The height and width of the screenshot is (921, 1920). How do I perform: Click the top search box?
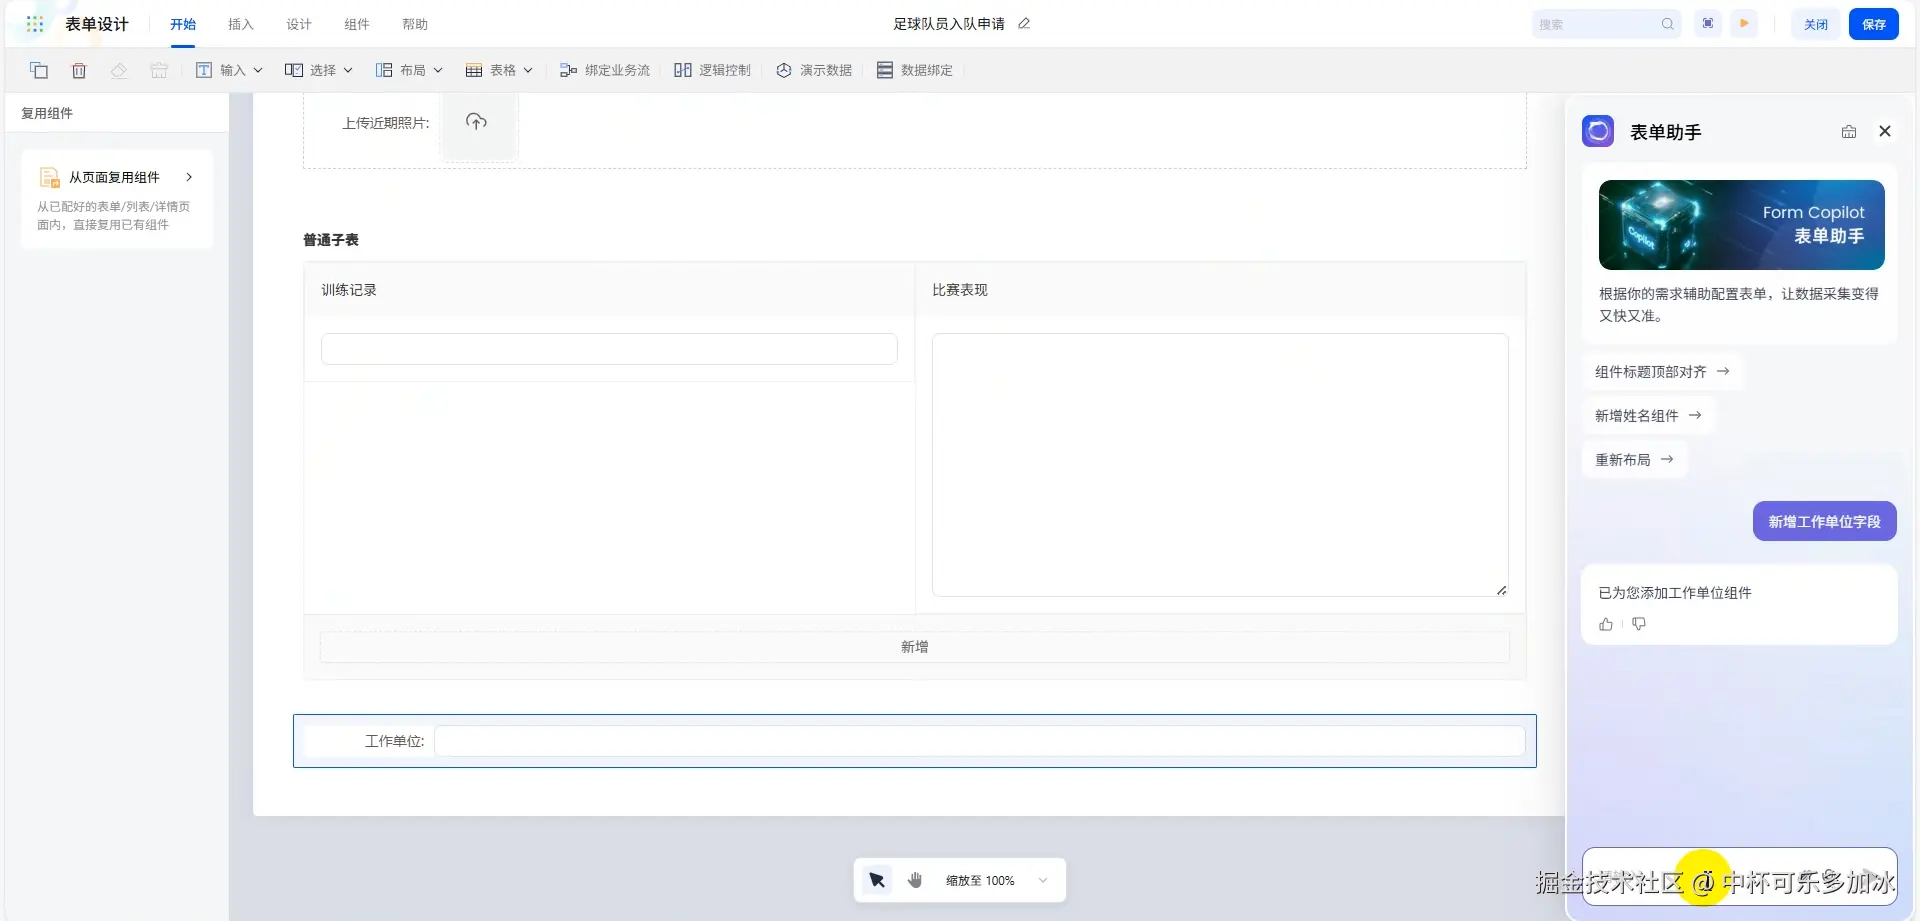1606,24
